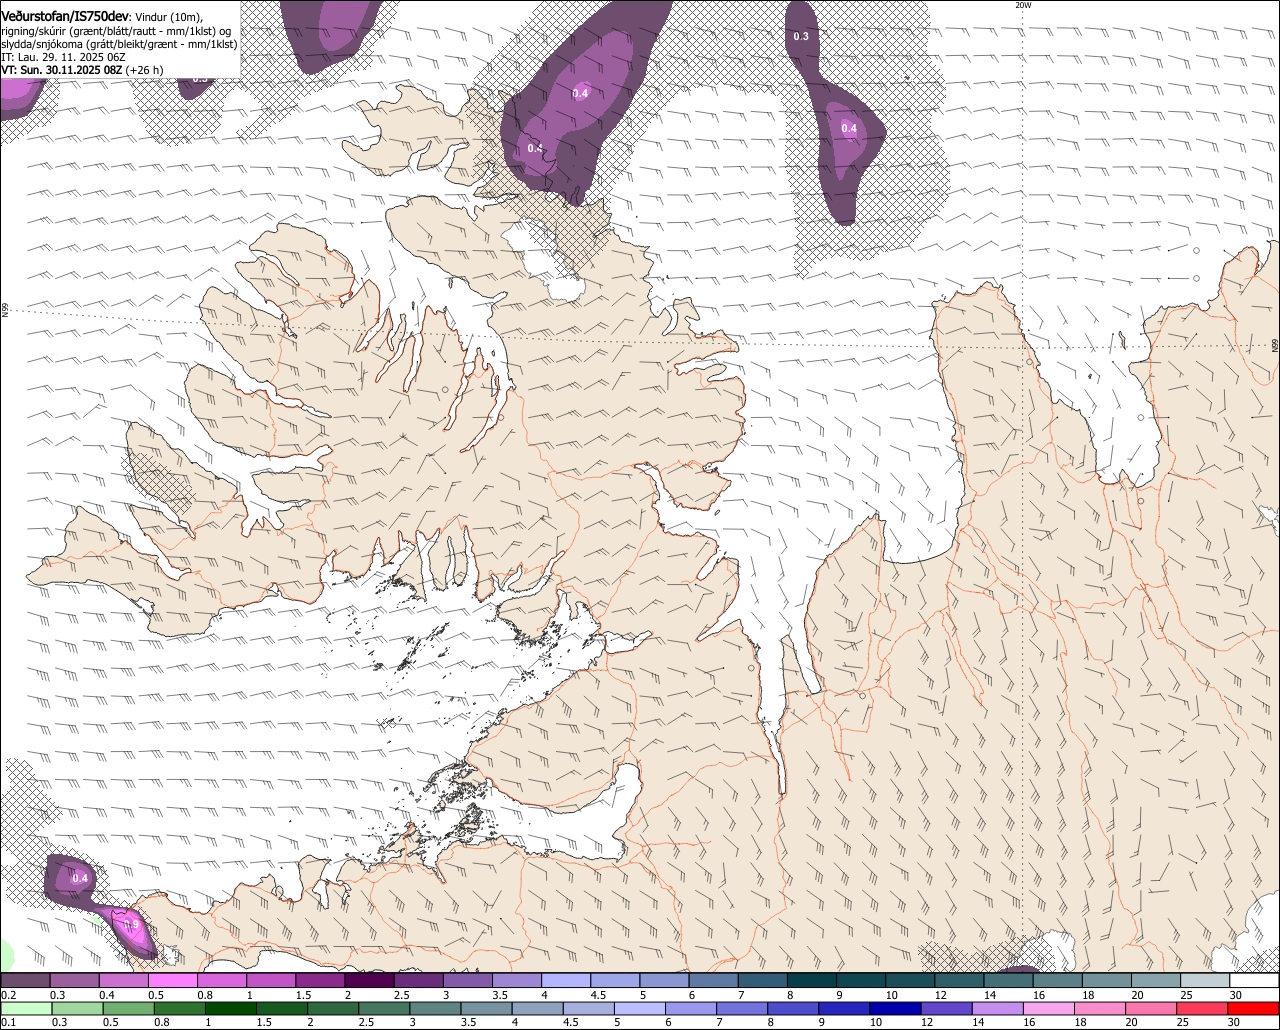Click the 0.3 contour label in the top snow band

coord(801,36)
